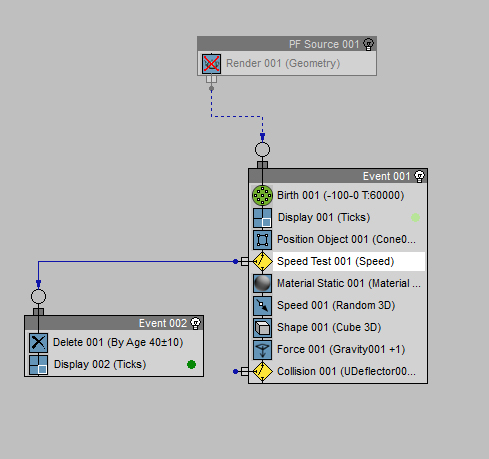
Task: Select Display 002 (Ticks) row
Action: pos(114,365)
